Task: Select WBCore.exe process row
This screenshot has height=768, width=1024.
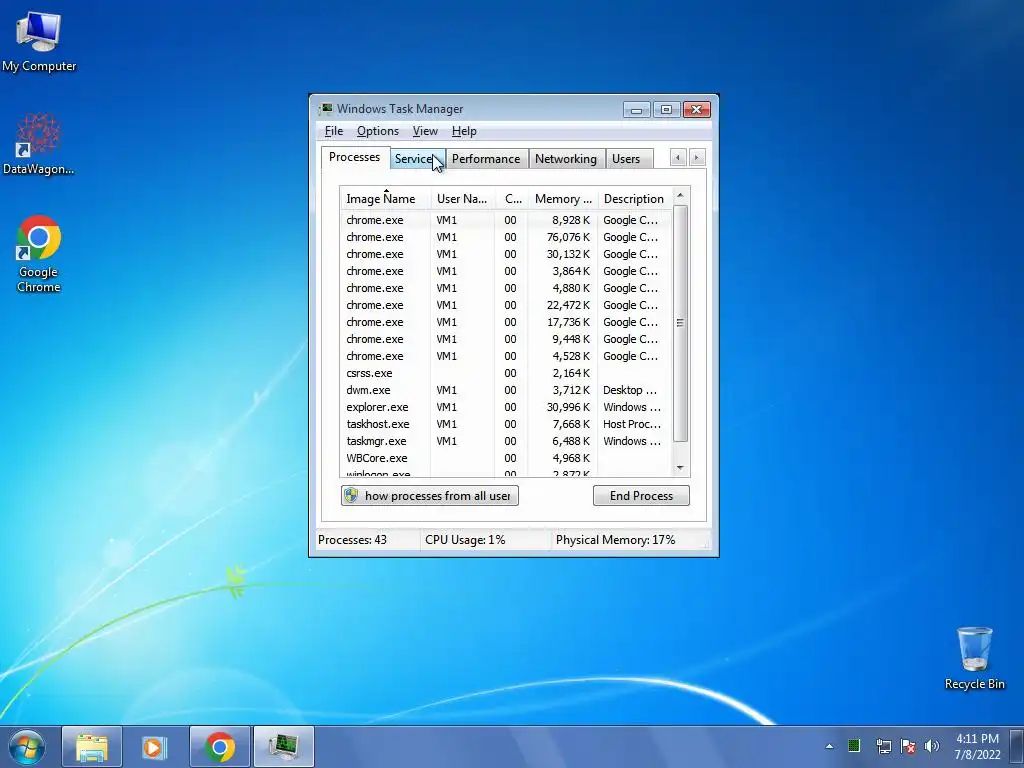Action: tap(506, 458)
